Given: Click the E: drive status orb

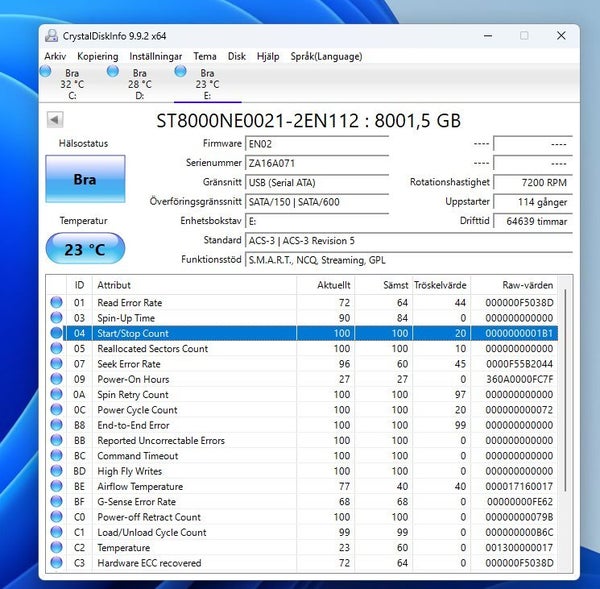Looking at the screenshot, I should click(x=180, y=71).
